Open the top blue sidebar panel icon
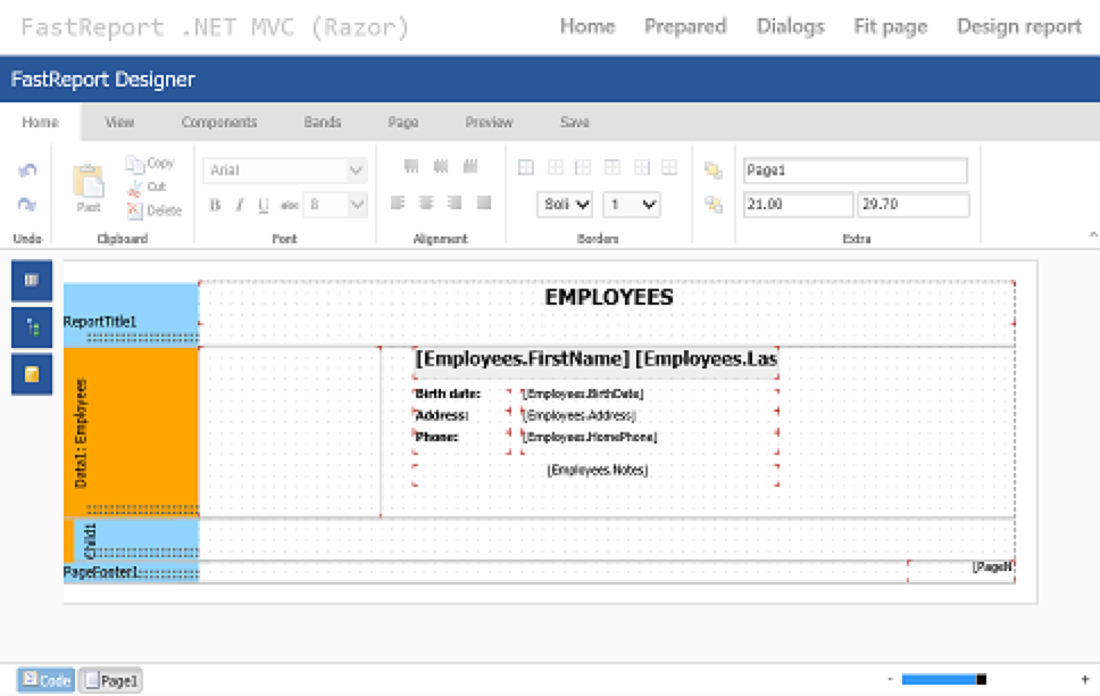This screenshot has width=1100, height=696. click(31, 281)
